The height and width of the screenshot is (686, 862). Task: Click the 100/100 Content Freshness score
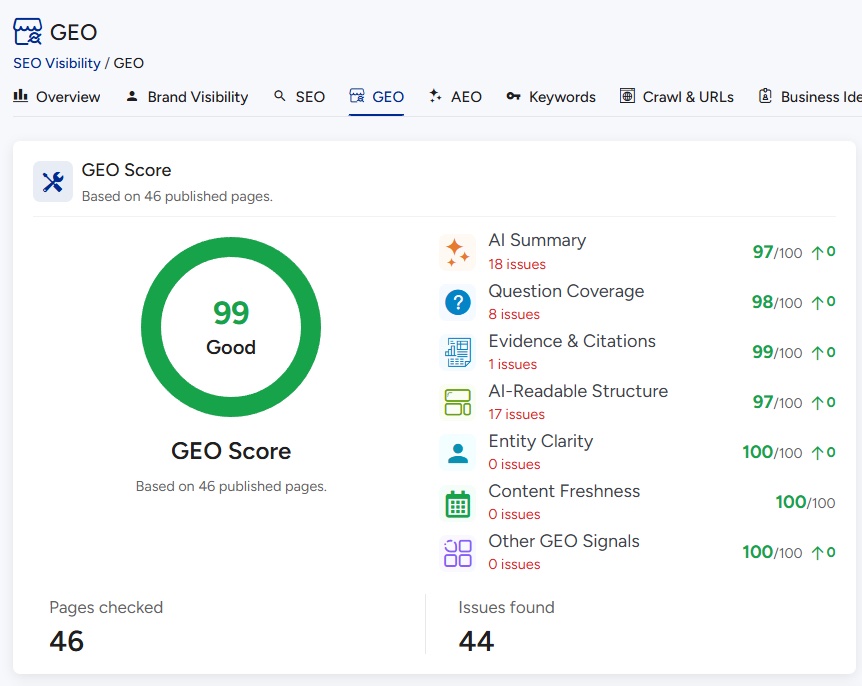[x=805, y=502]
